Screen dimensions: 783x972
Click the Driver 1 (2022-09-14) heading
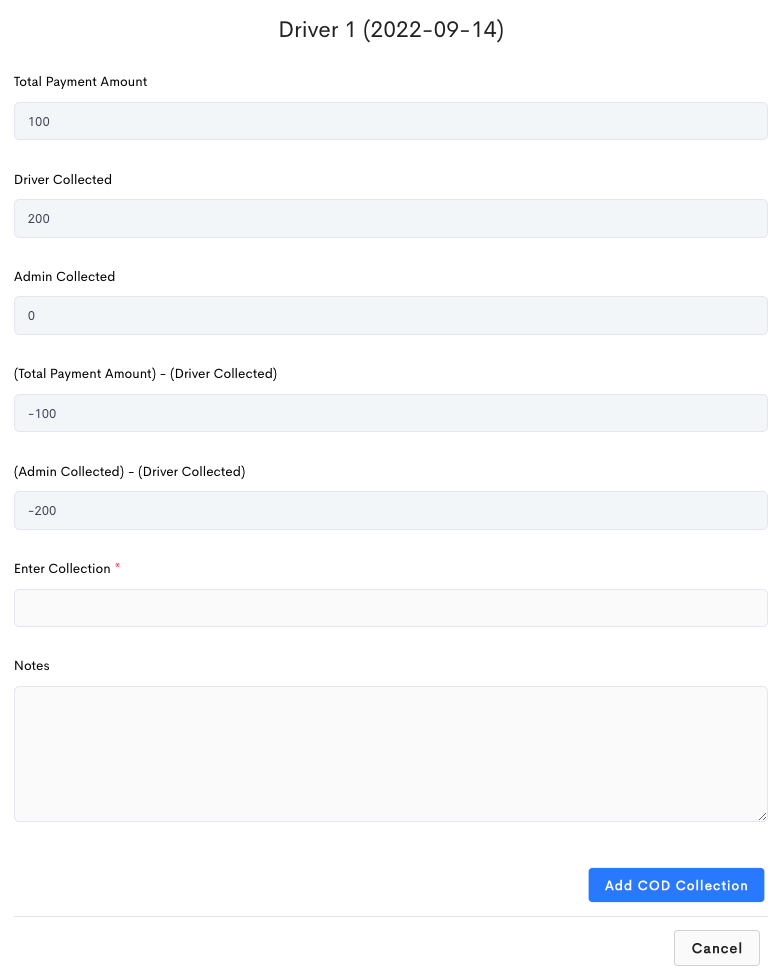tap(391, 30)
